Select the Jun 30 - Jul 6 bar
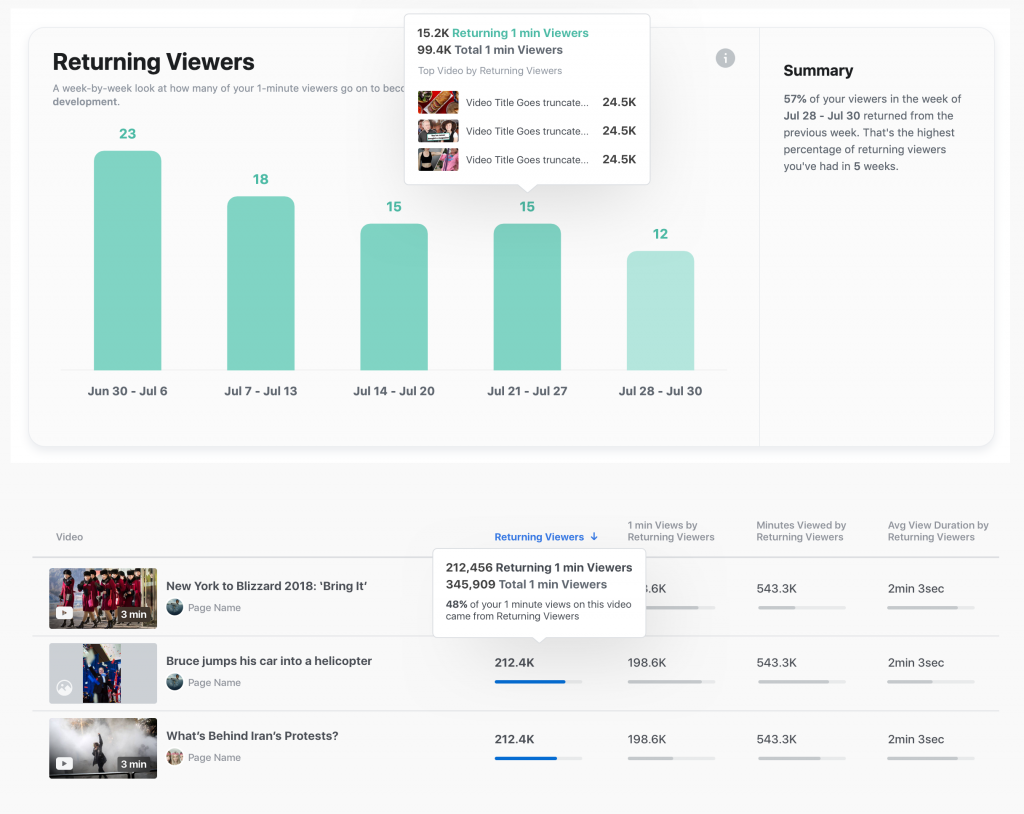The height and width of the screenshot is (814, 1024). [127, 260]
